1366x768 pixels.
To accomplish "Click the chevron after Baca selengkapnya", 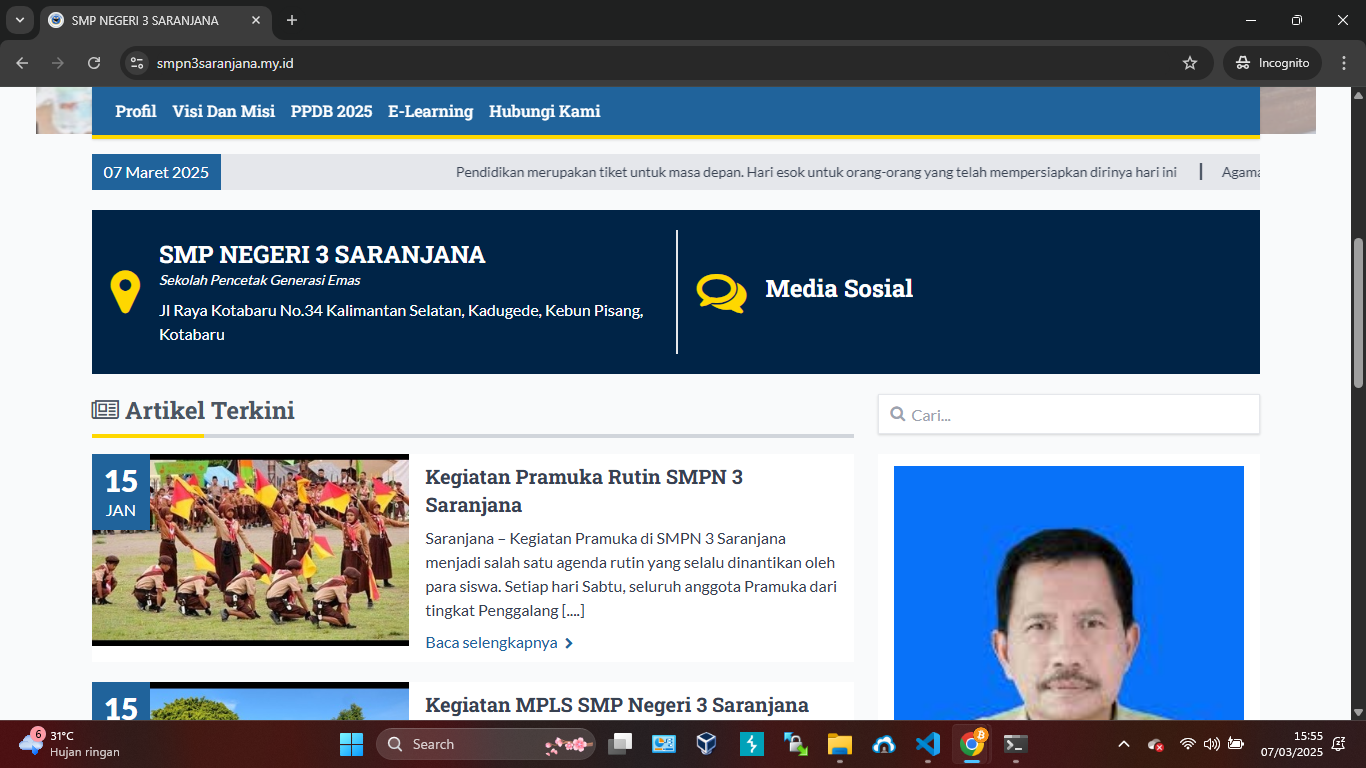I will click(x=569, y=643).
